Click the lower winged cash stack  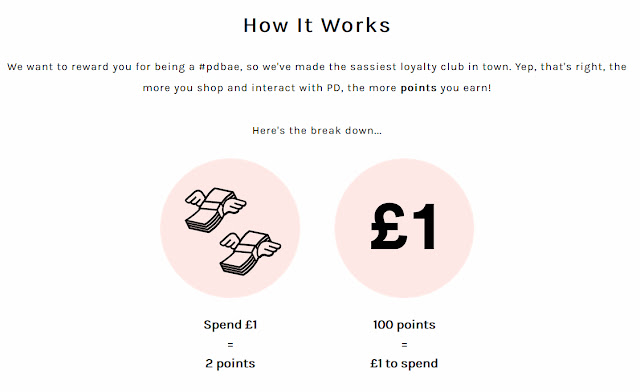click(250, 253)
